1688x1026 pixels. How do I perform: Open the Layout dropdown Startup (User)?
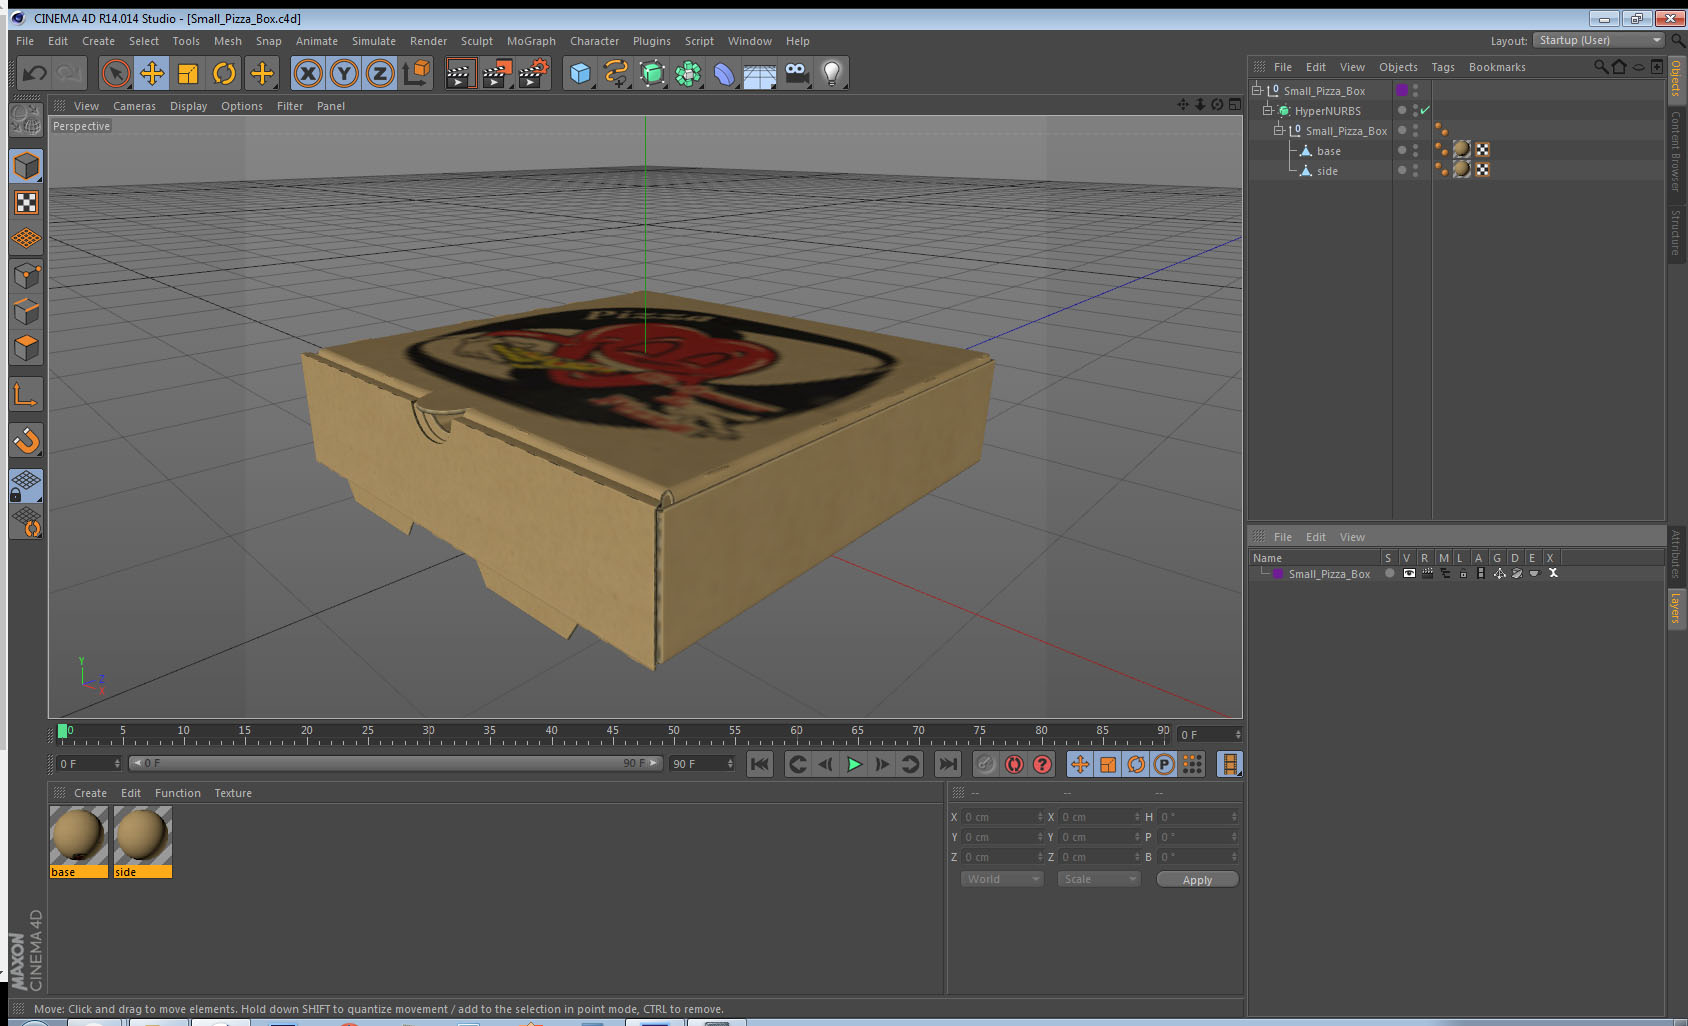click(1599, 40)
